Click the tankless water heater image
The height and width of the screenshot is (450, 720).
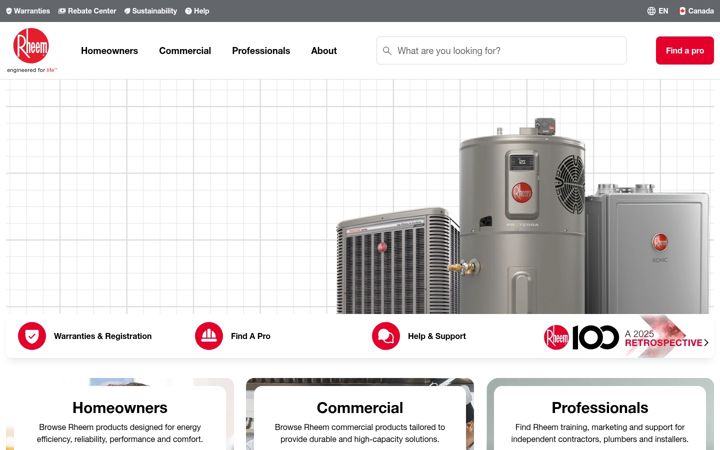click(x=647, y=250)
